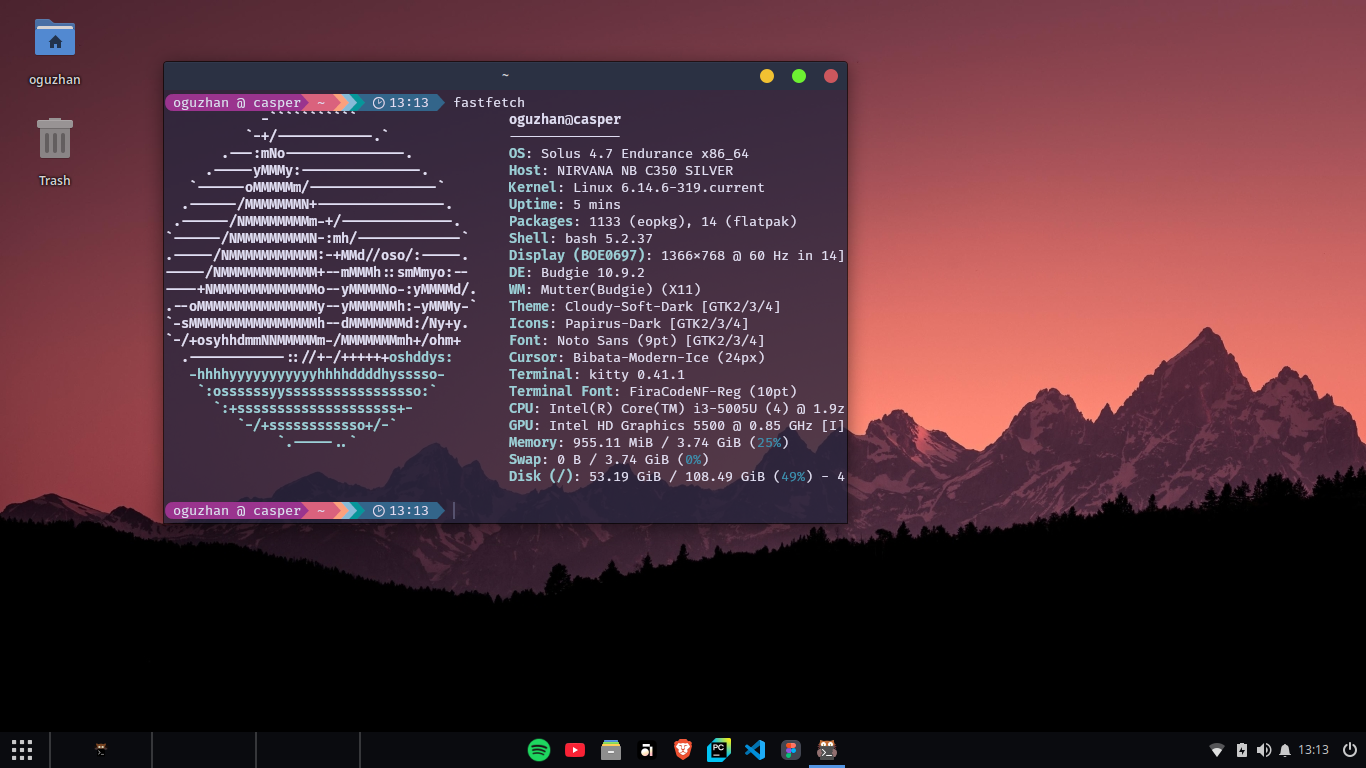Click the WM: Mutter(Budgie) (X11) line
The height and width of the screenshot is (768, 1366).
(x=604, y=290)
